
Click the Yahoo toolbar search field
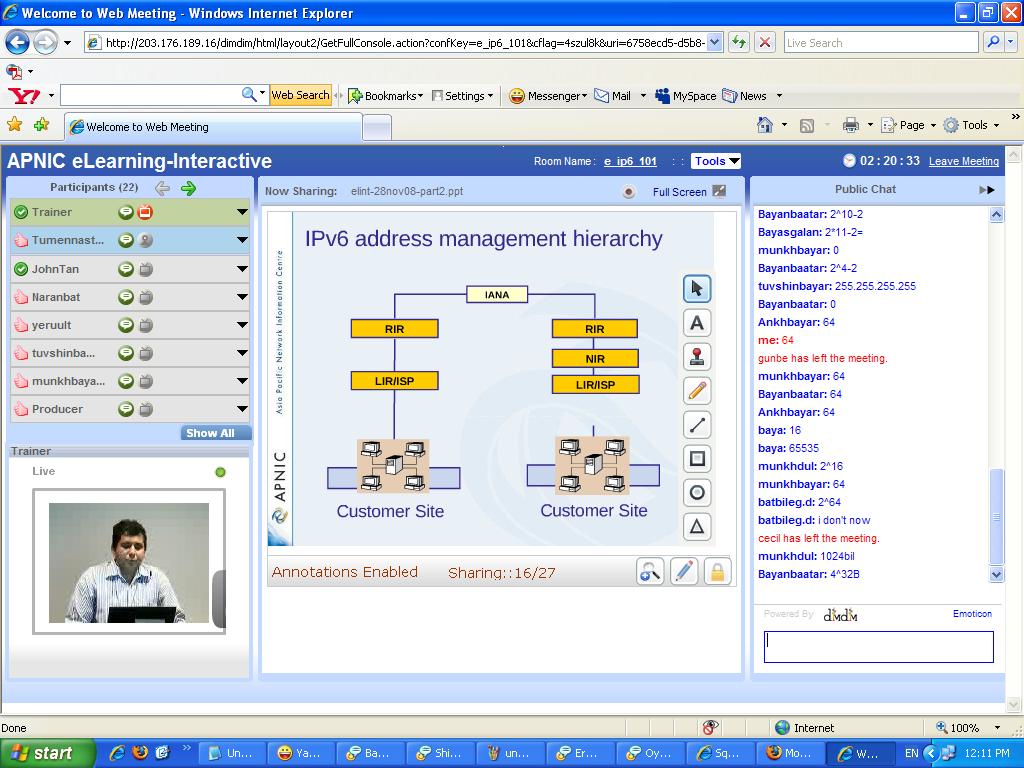152,95
